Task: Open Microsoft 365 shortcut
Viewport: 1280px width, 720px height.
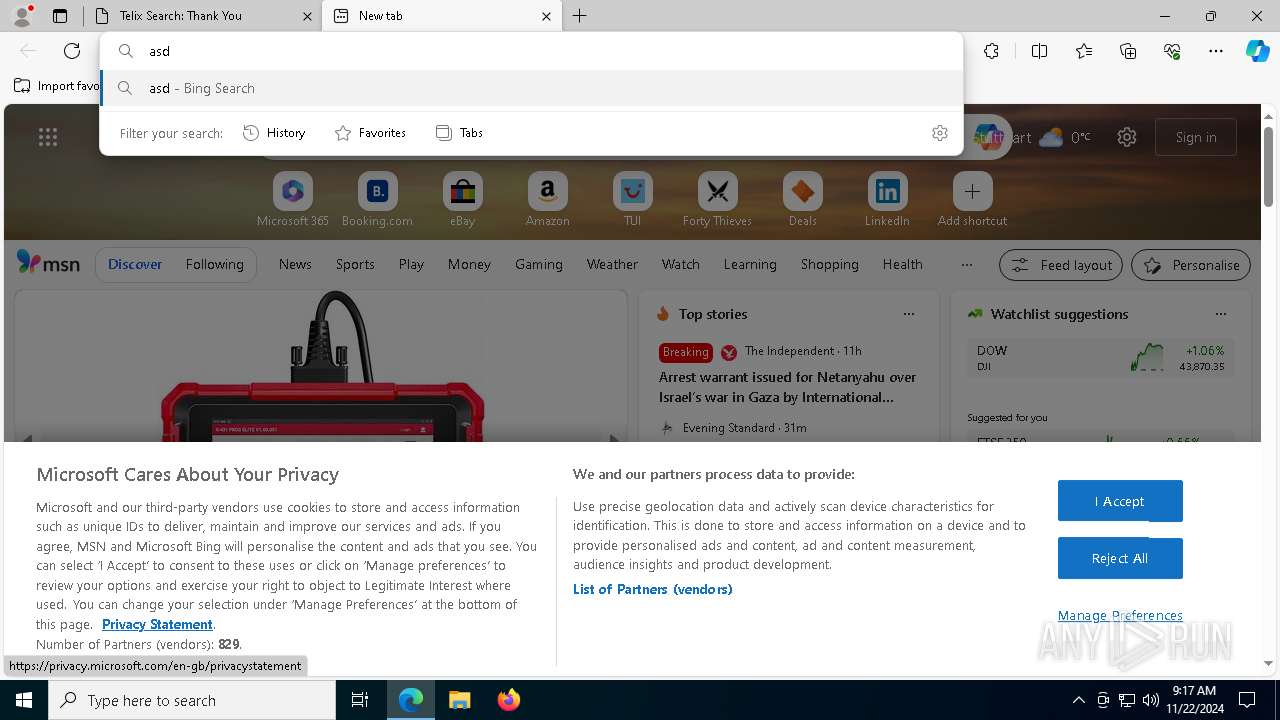Action: (x=293, y=200)
